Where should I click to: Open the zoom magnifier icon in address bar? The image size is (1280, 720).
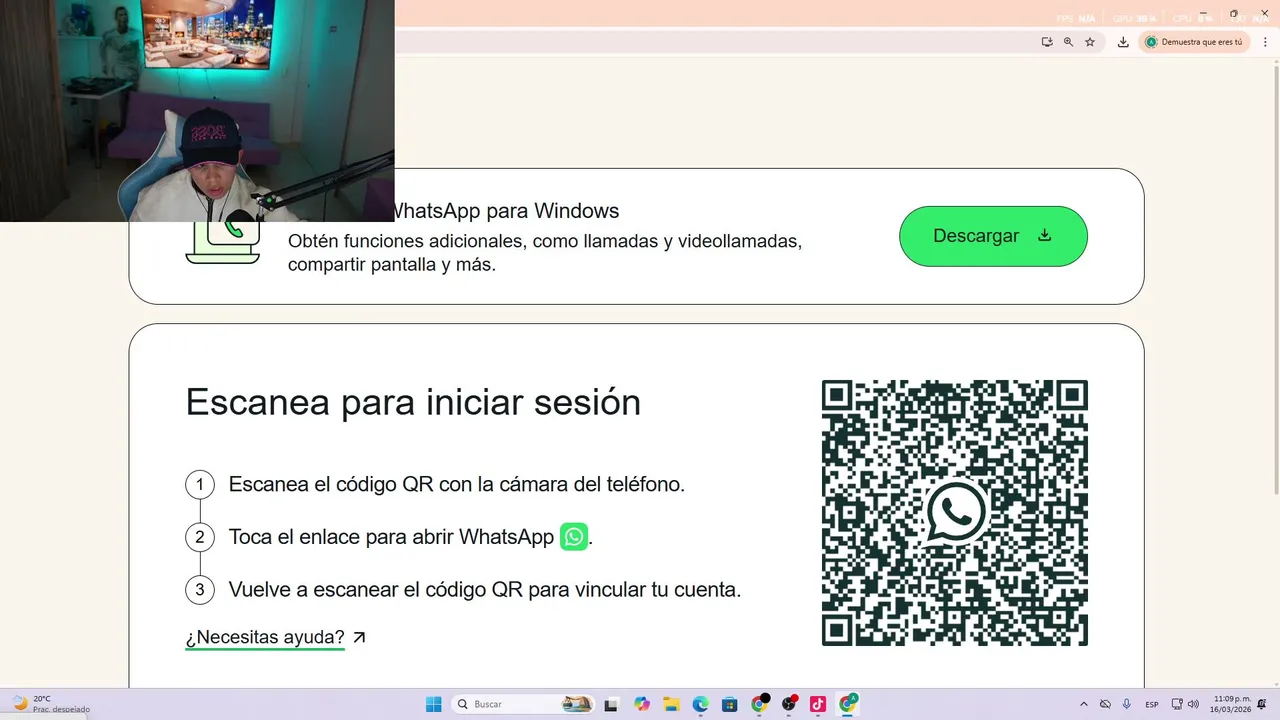click(1068, 42)
